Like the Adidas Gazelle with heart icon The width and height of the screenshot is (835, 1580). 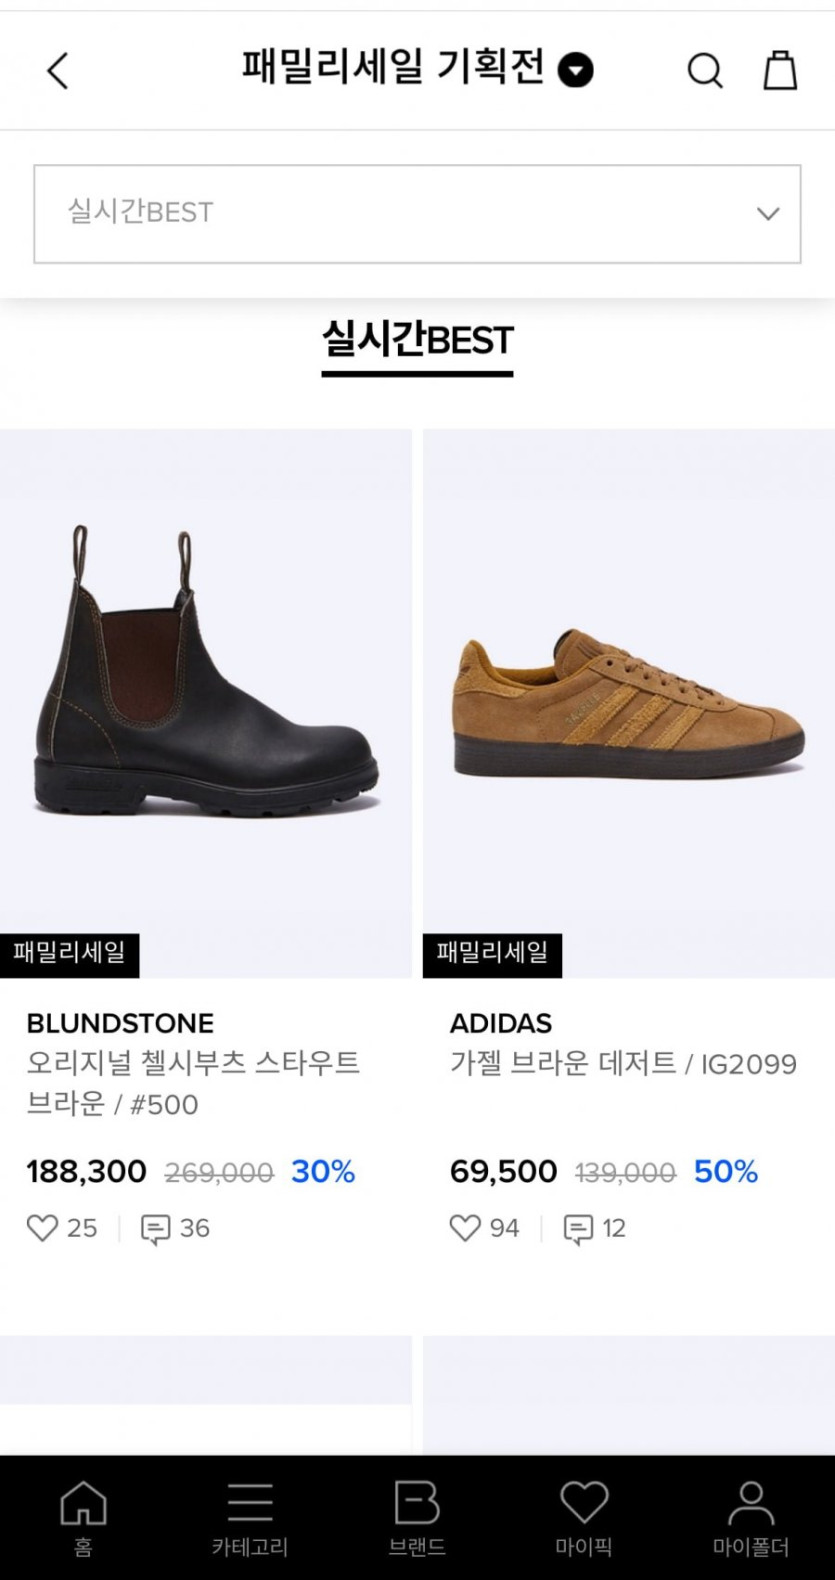tap(465, 1228)
